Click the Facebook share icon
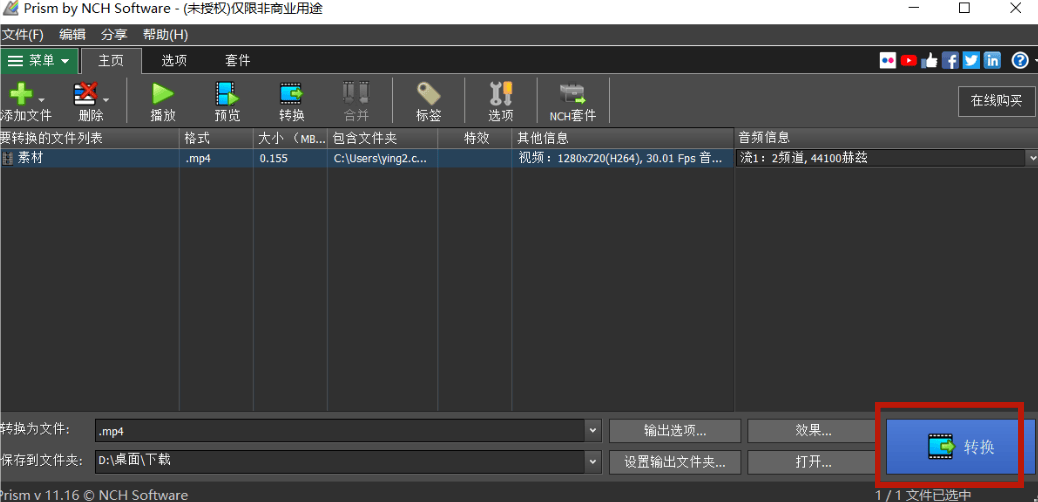This screenshot has height=502, width=1038. pos(950,60)
